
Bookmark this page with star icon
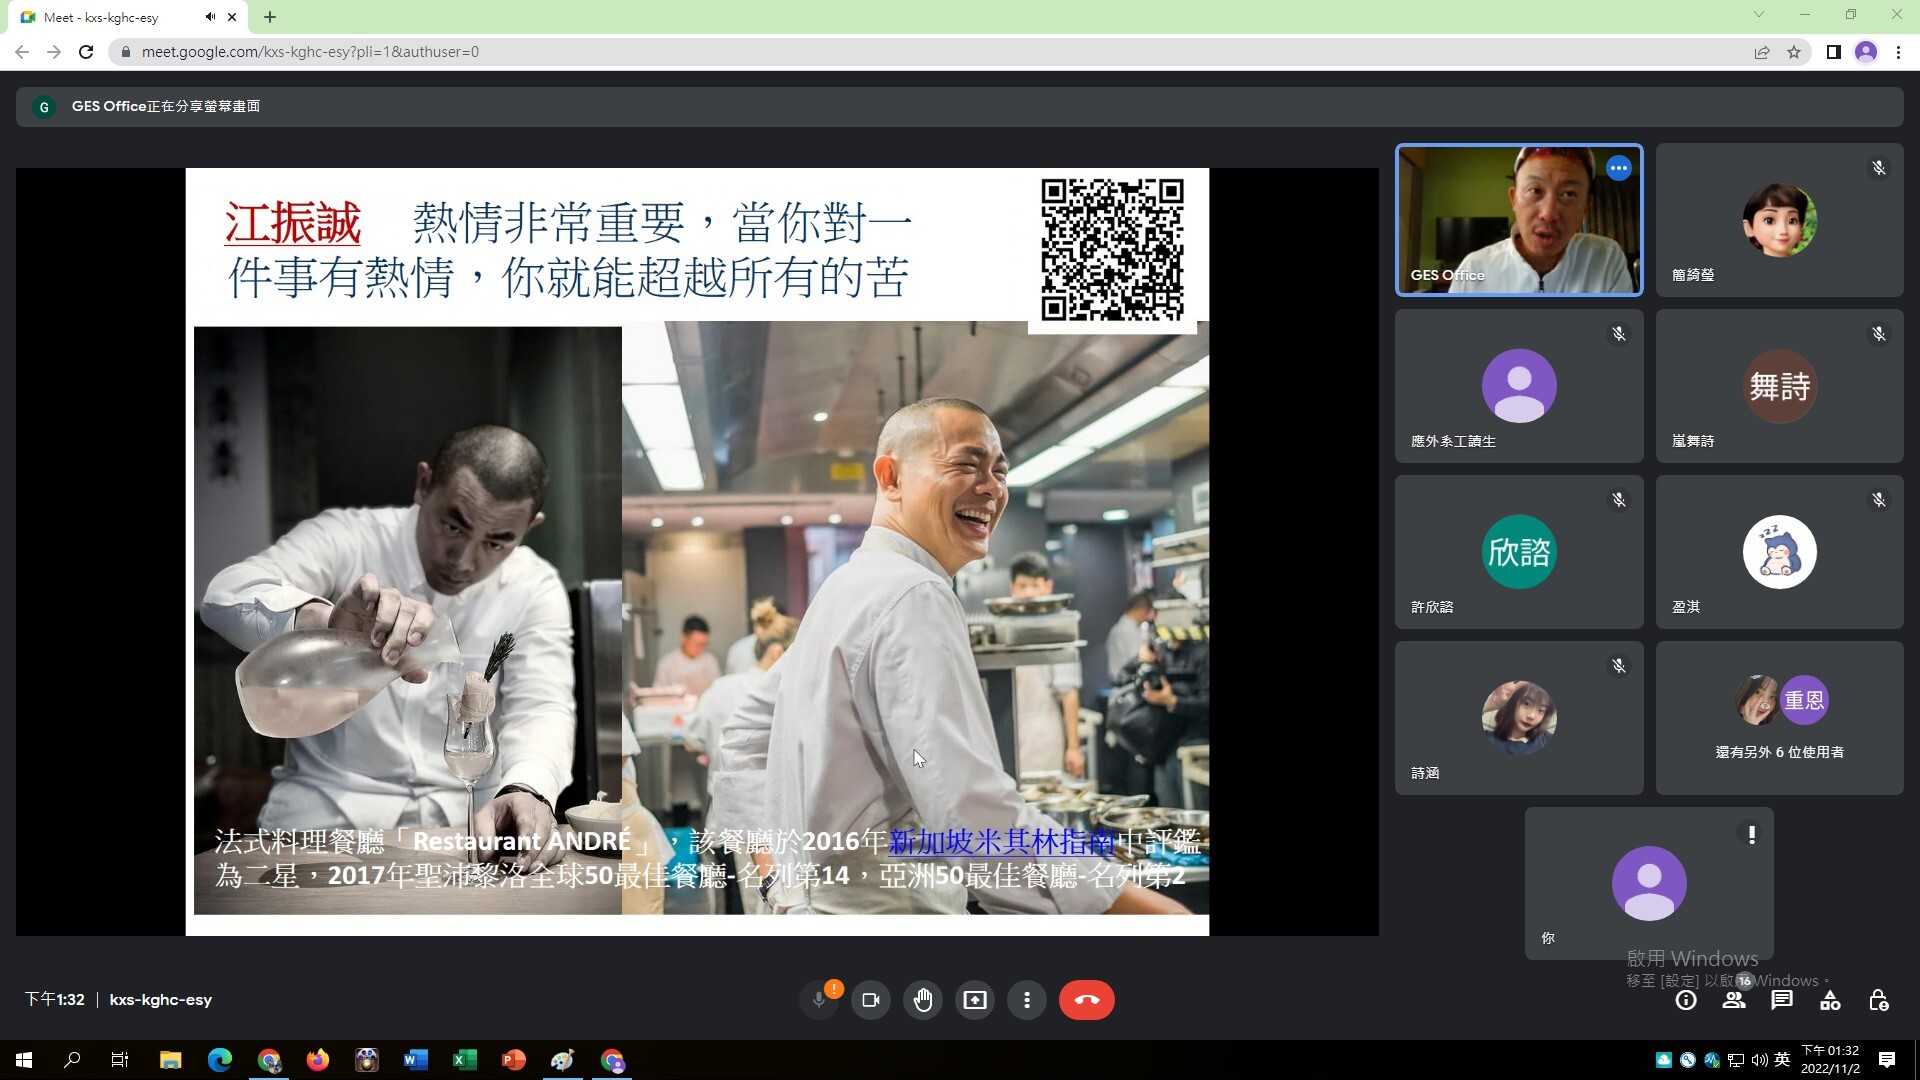pyautogui.click(x=1794, y=52)
